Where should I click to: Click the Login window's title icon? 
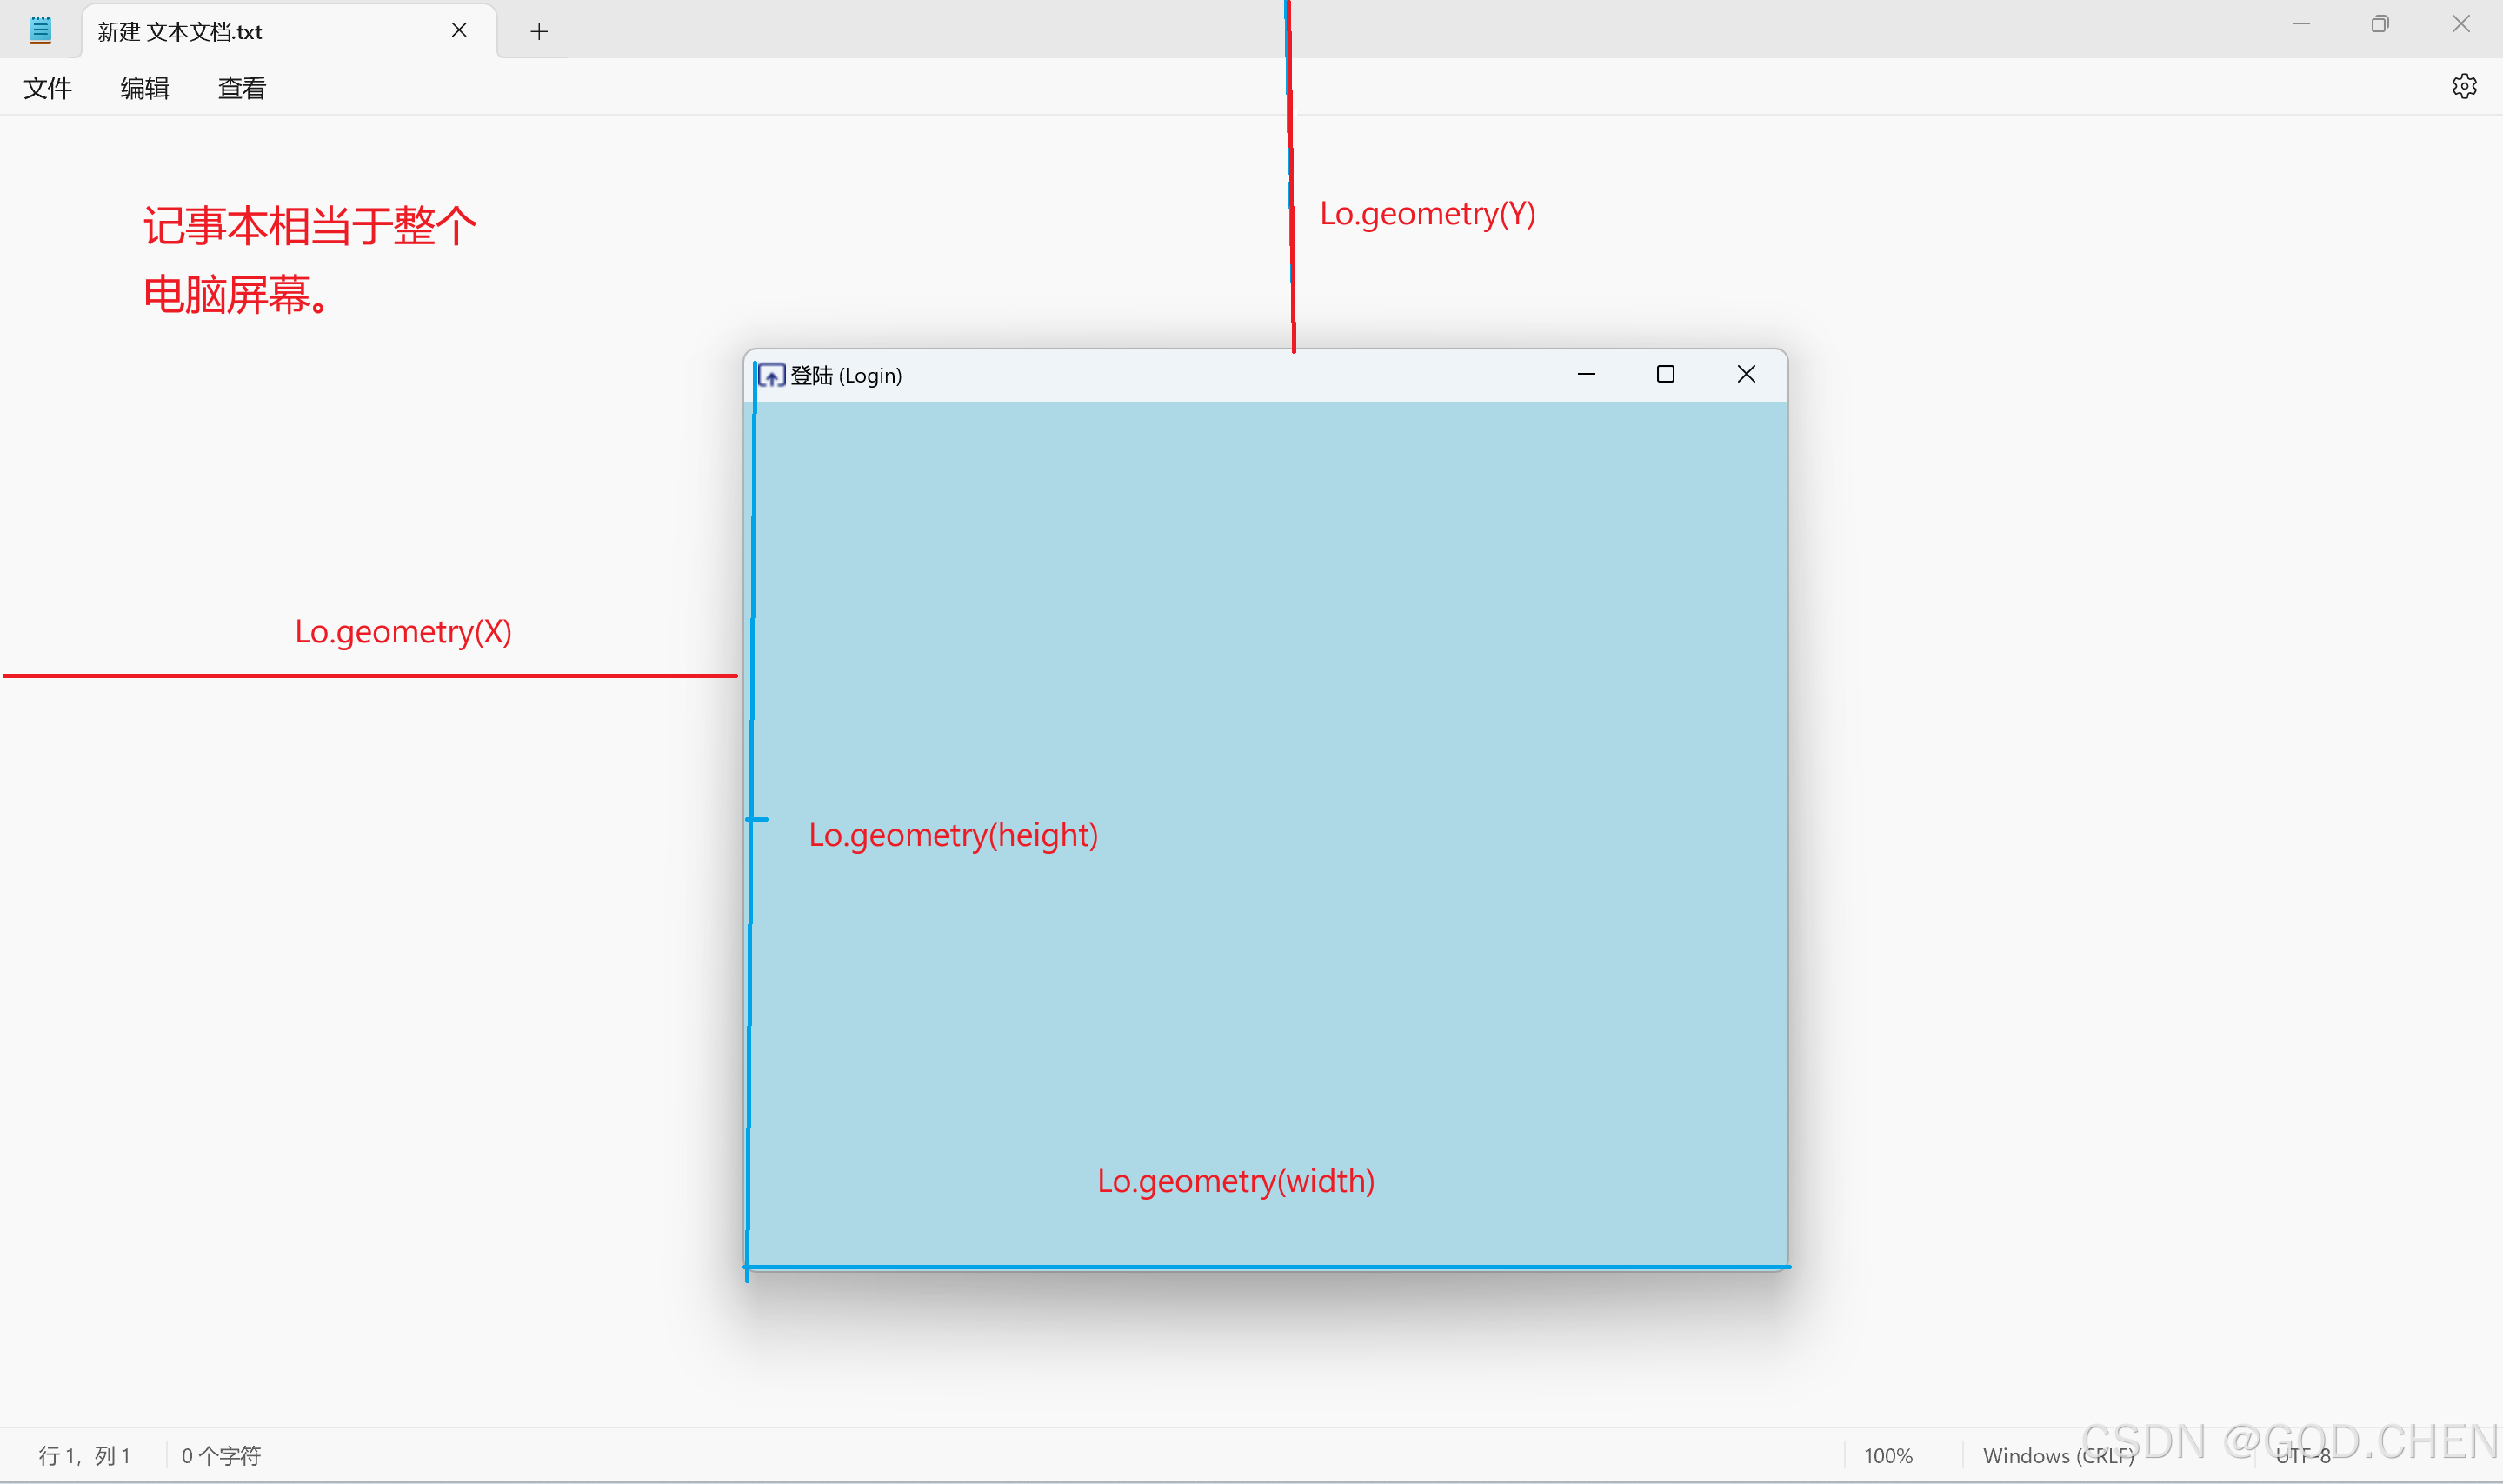tap(771, 375)
